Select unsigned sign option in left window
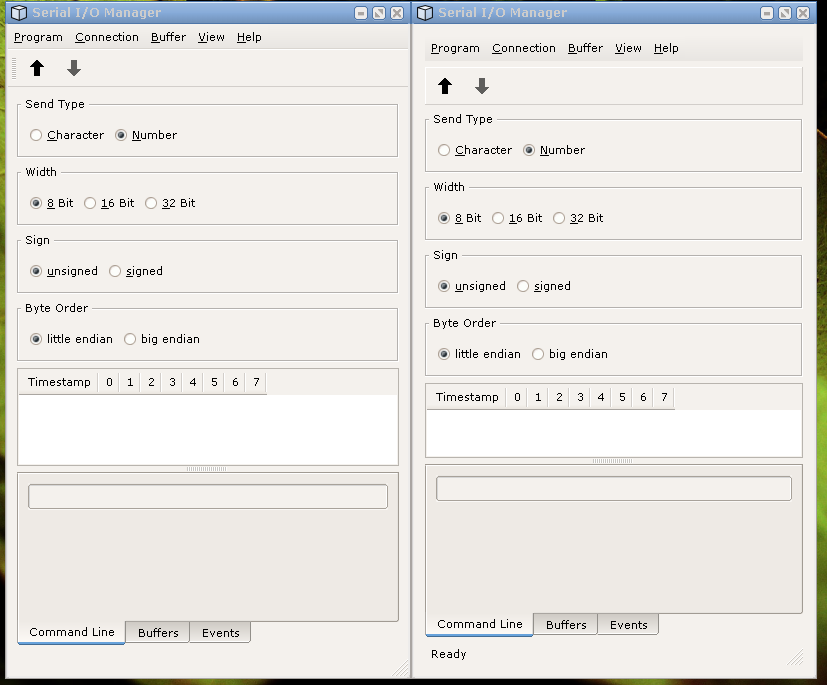 [x=64, y=271]
